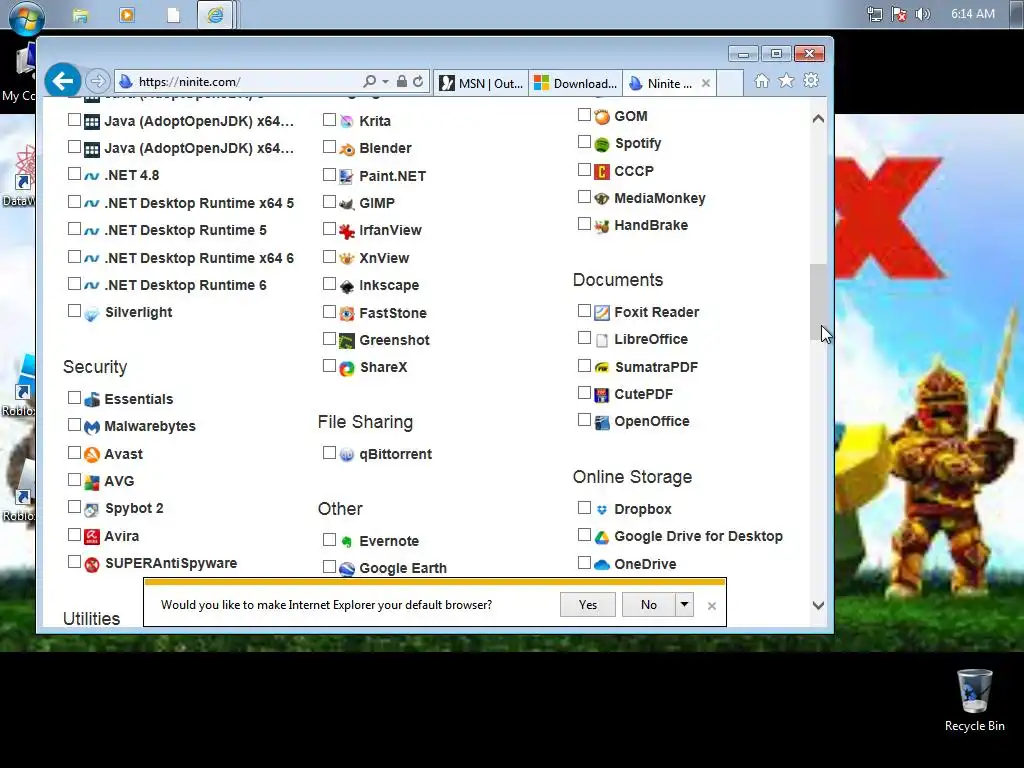Click the CCCP icon

point(601,171)
